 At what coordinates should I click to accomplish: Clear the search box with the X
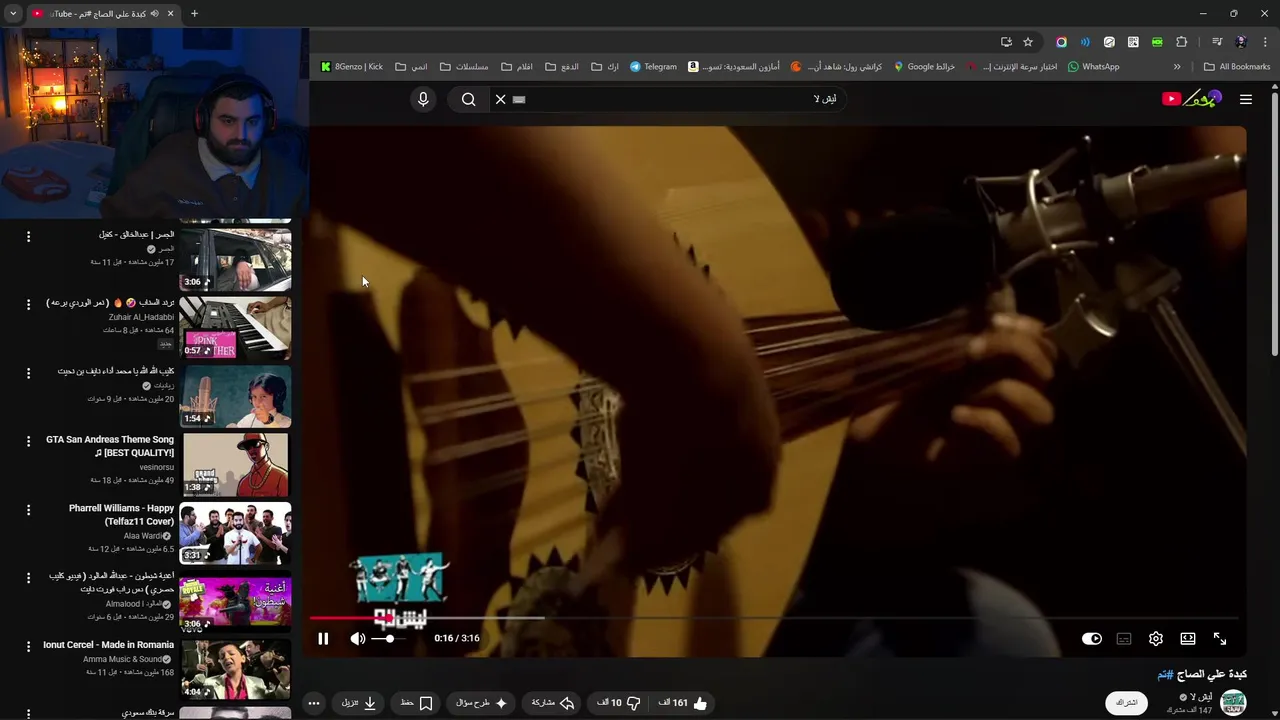(501, 99)
